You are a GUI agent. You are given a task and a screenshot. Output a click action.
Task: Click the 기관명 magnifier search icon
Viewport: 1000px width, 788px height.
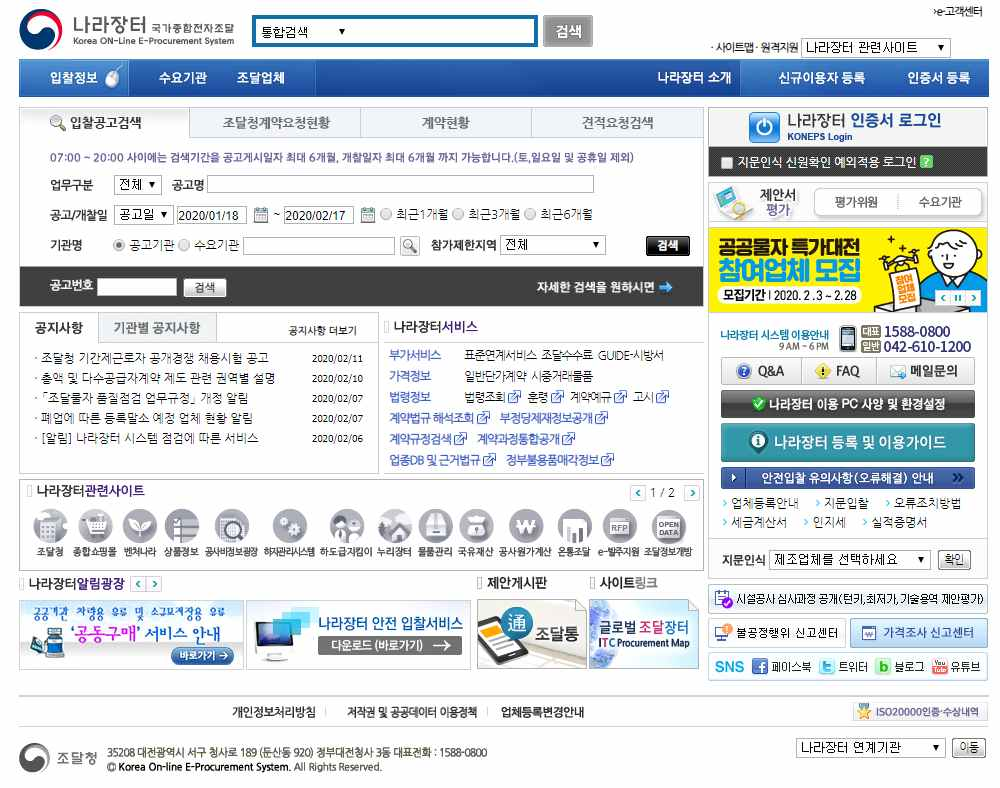pyautogui.click(x=409, y=245)
